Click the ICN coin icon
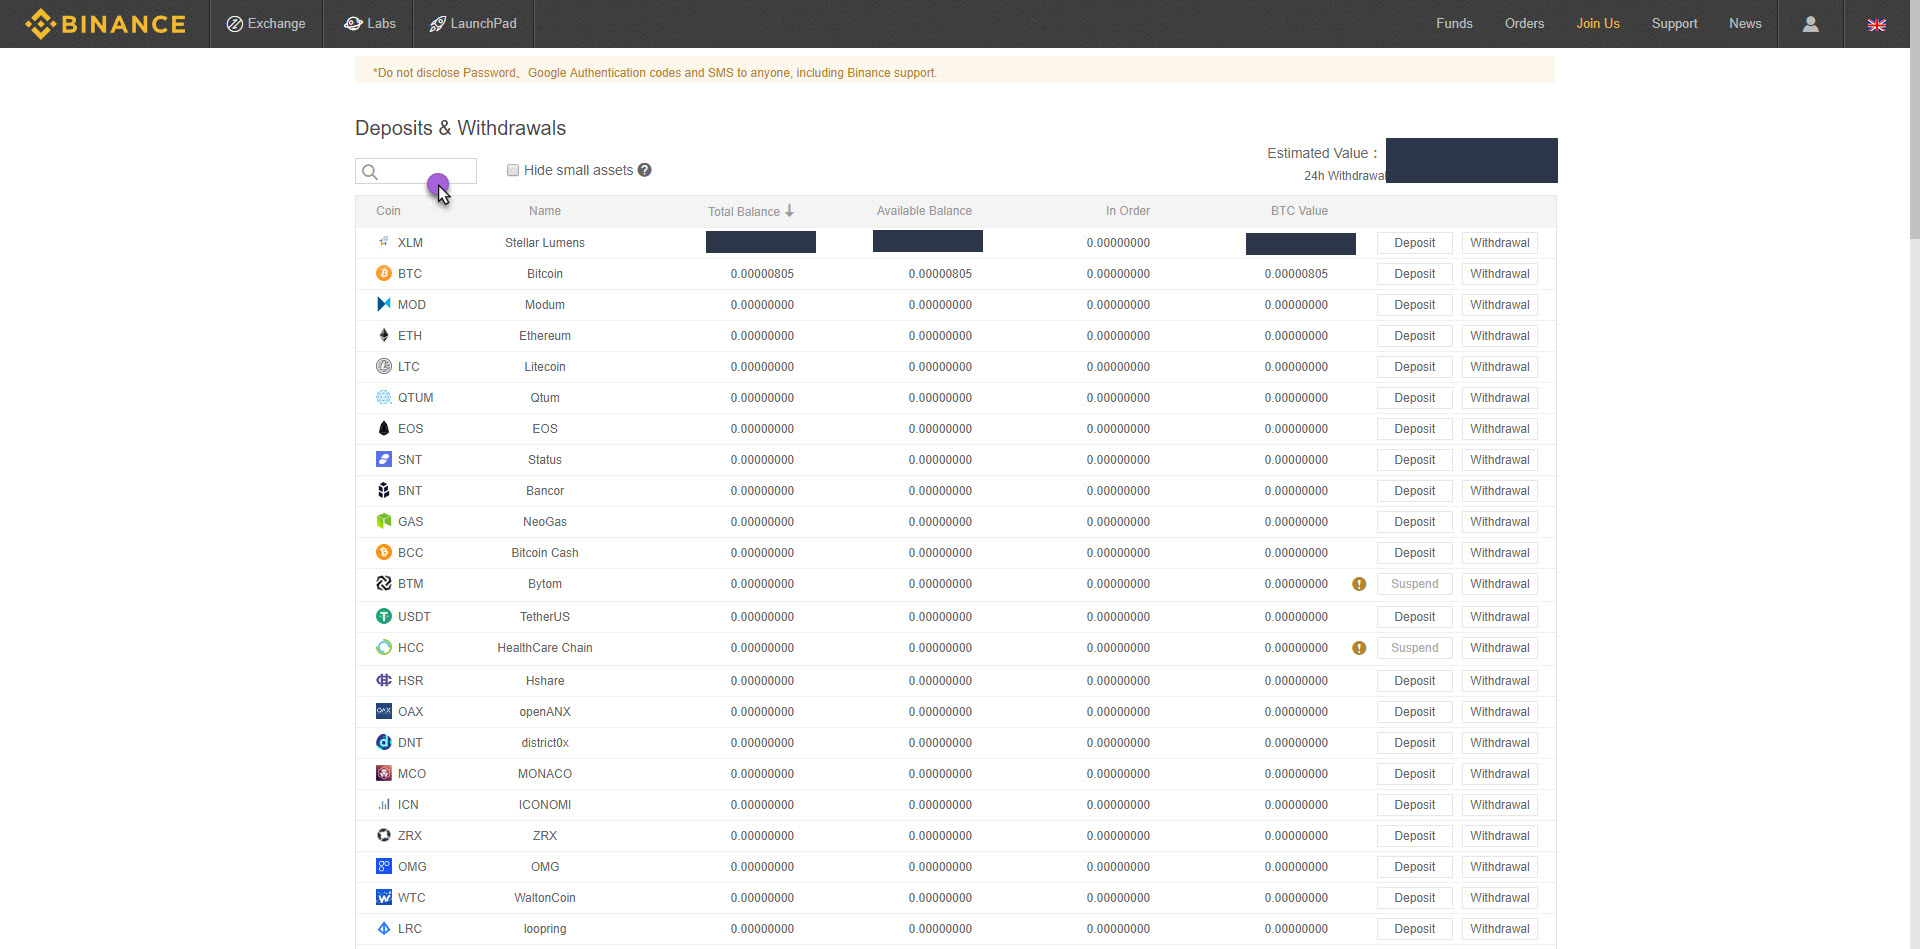The height and width of the screenshot is (949, 1920). 384,804
